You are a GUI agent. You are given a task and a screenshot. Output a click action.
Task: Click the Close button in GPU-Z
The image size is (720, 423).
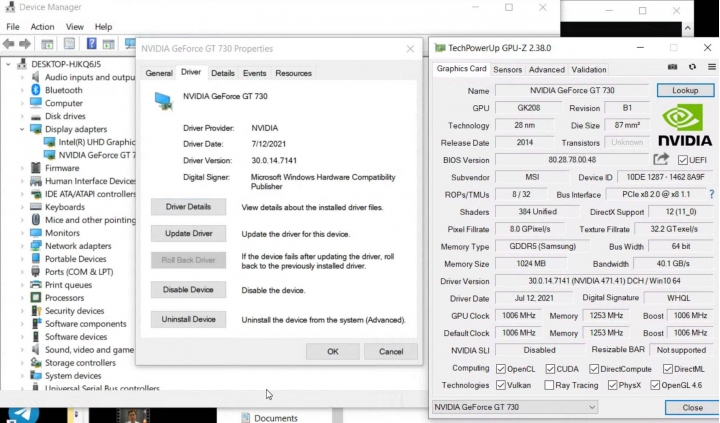[x=692, y=407]
